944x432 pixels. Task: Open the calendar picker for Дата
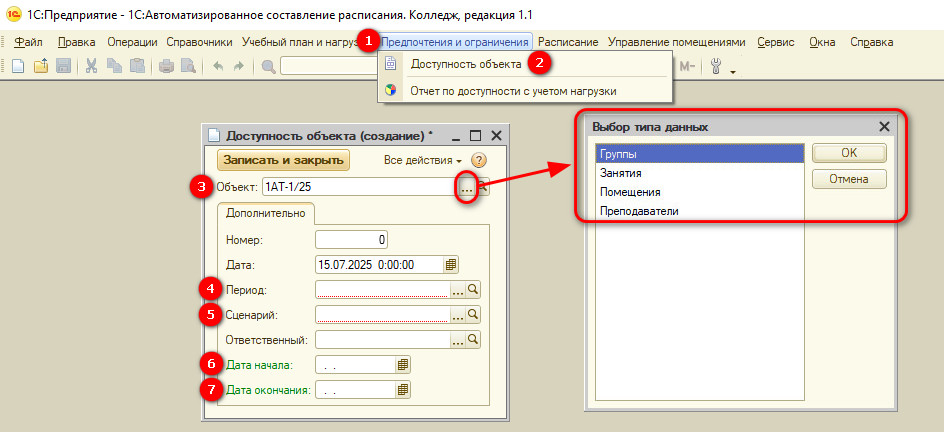[x=450, y=264]
